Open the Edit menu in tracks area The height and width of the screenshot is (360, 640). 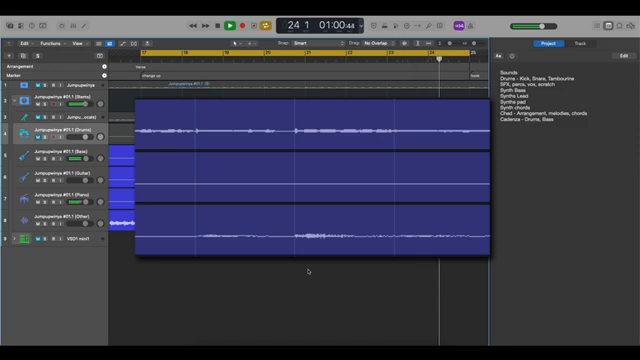pos(27,43)
